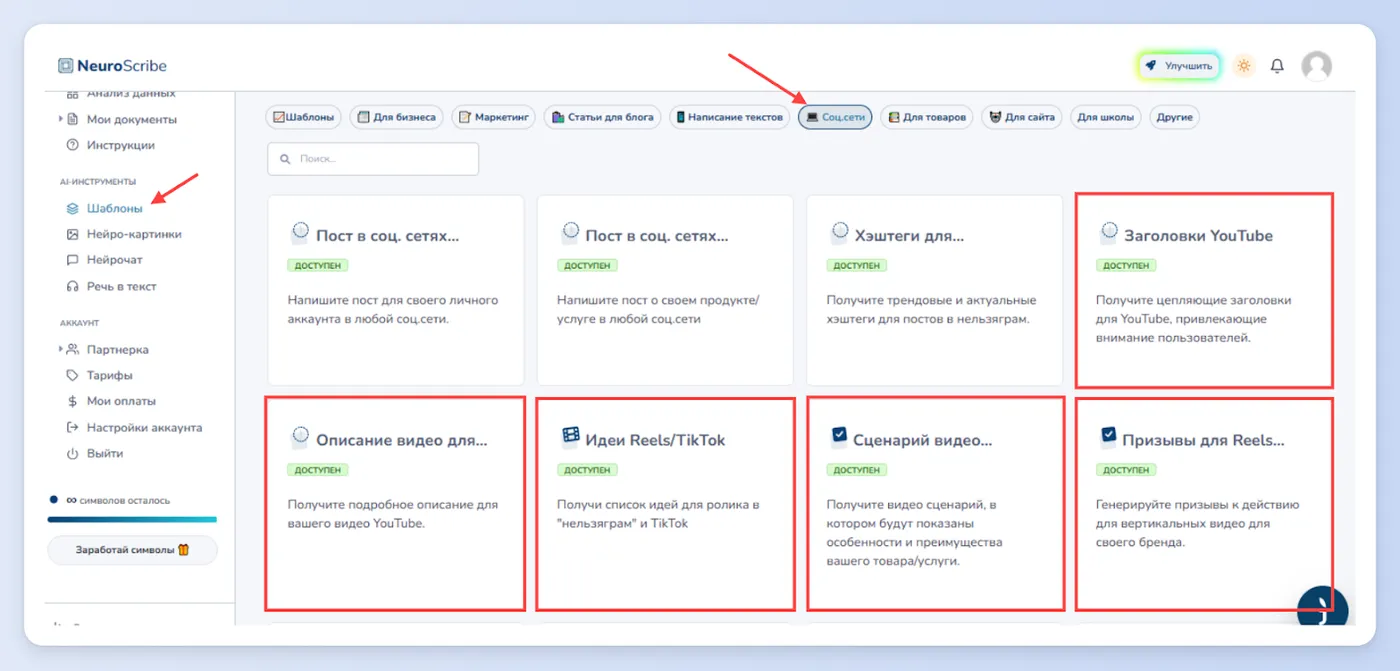Open the Для товаров tab

926,117
